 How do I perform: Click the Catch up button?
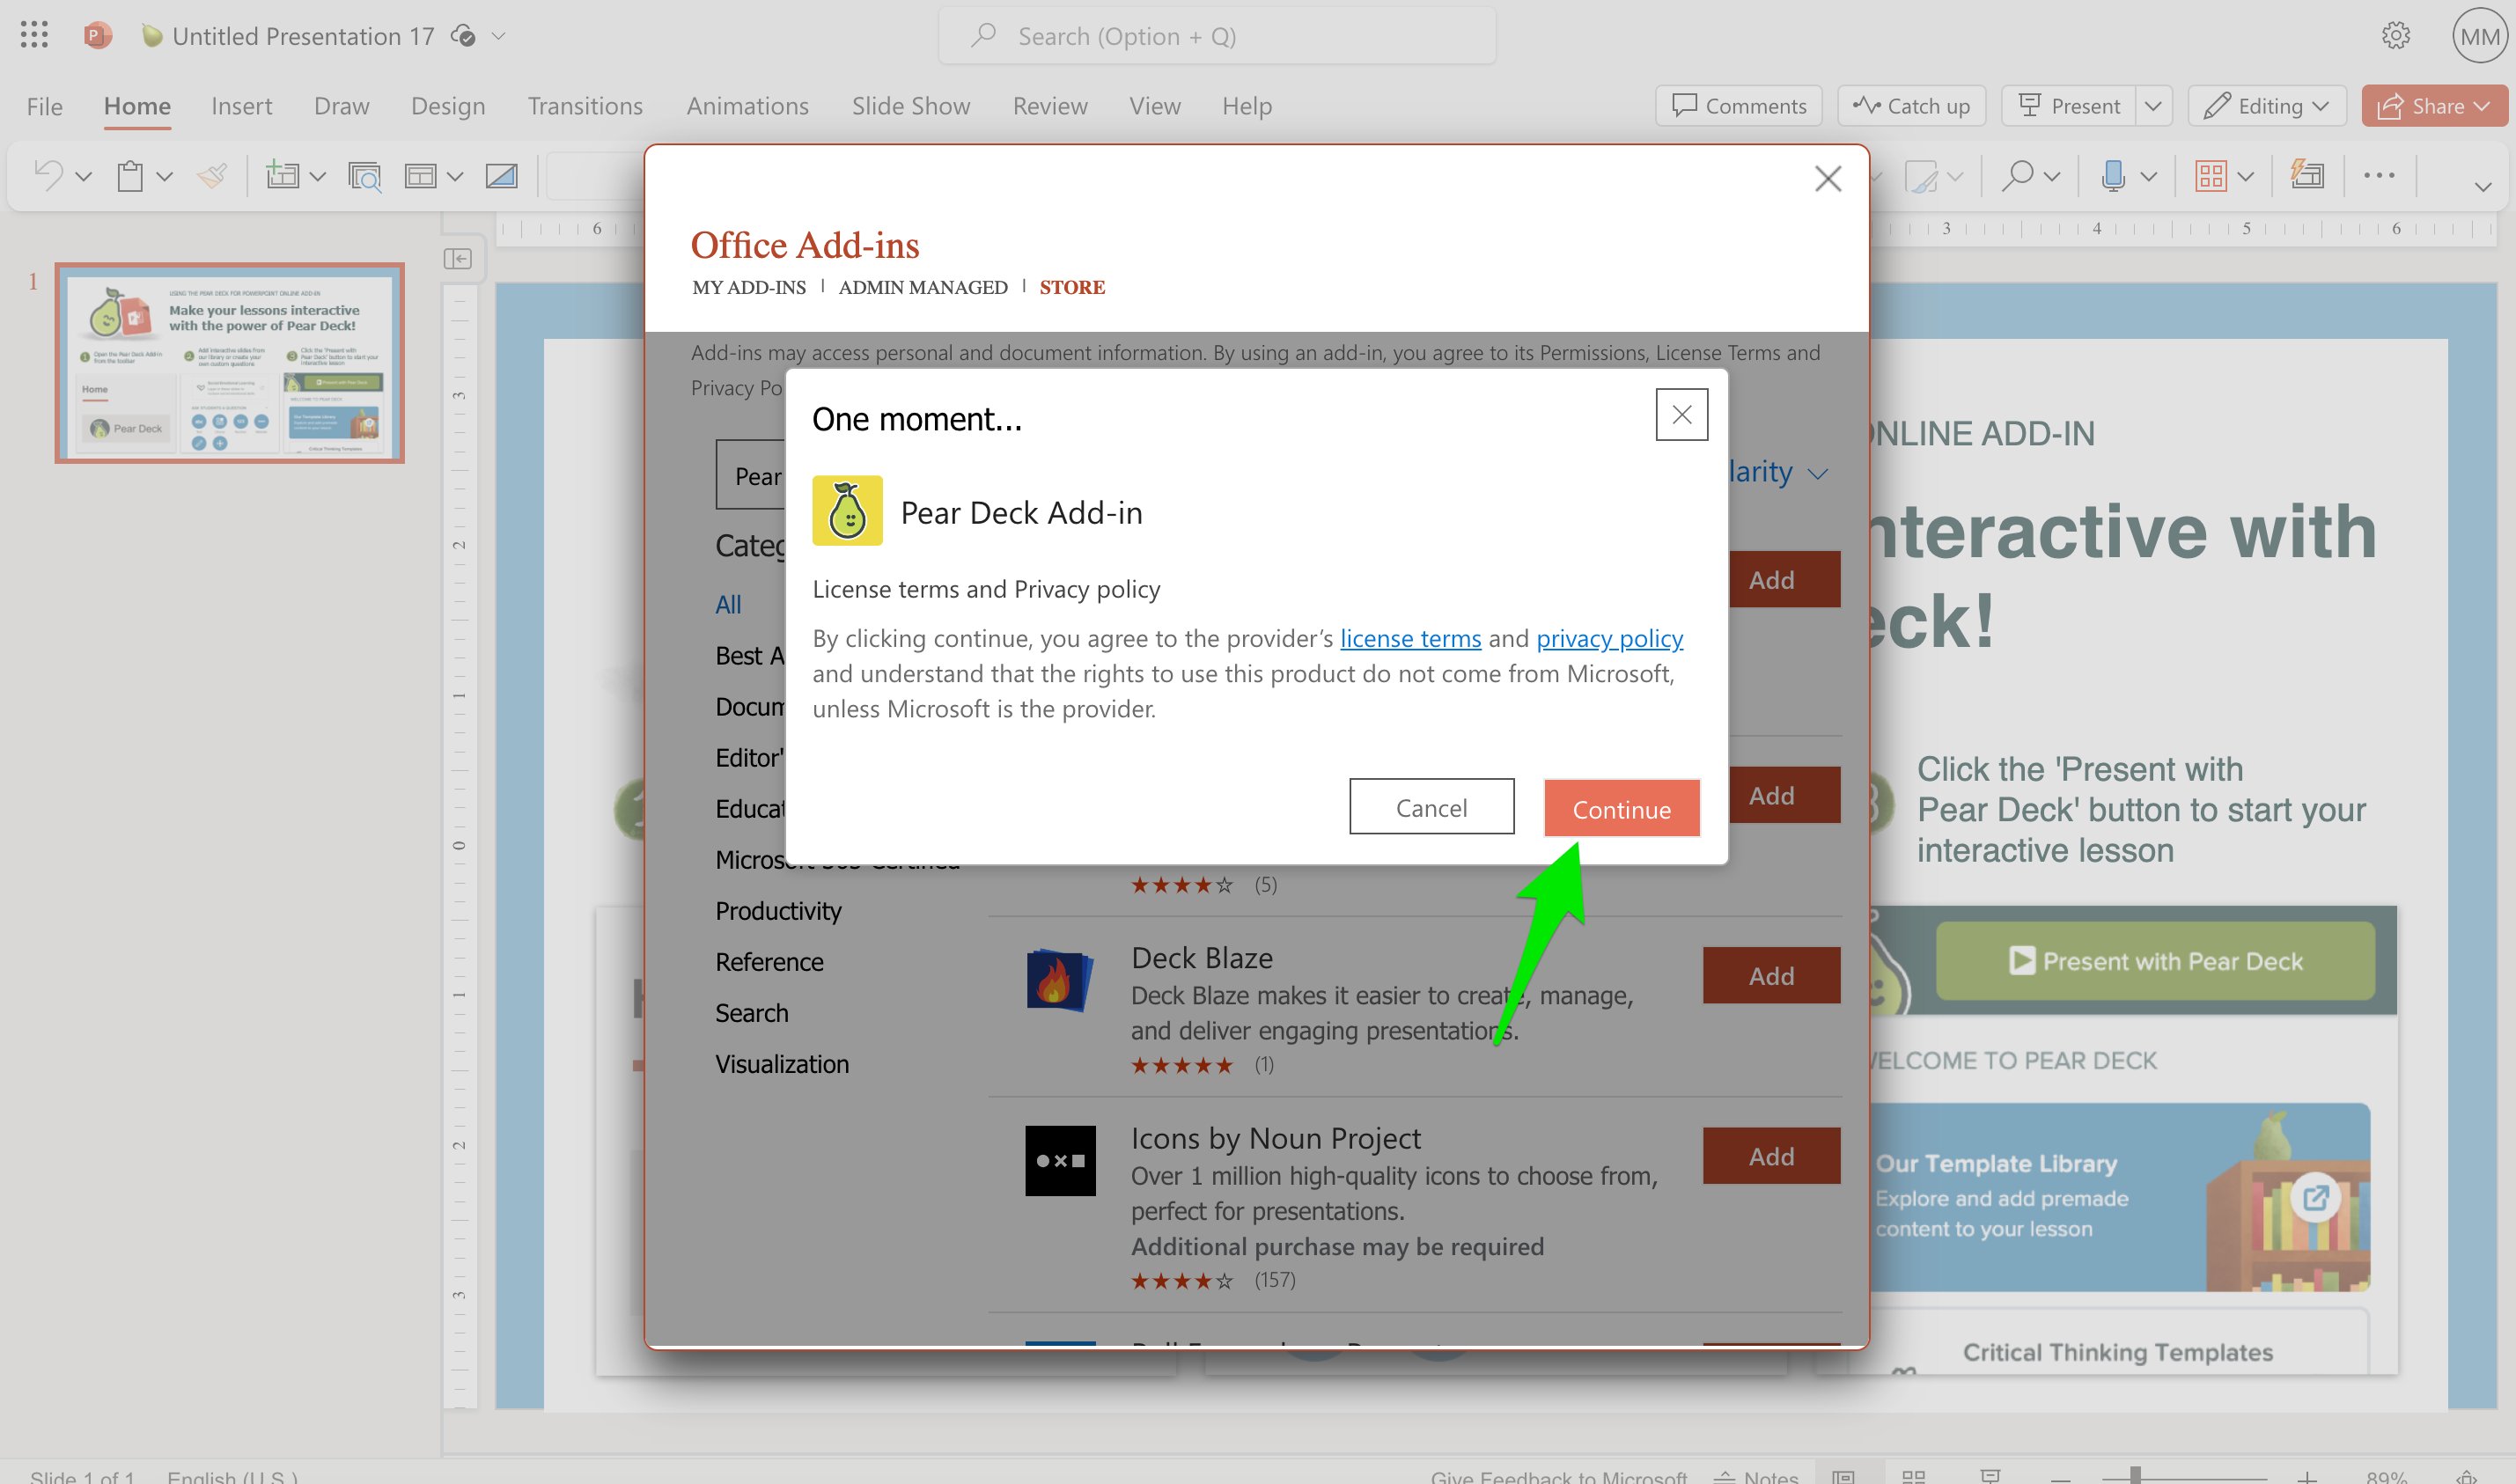tap(1910, 106)
